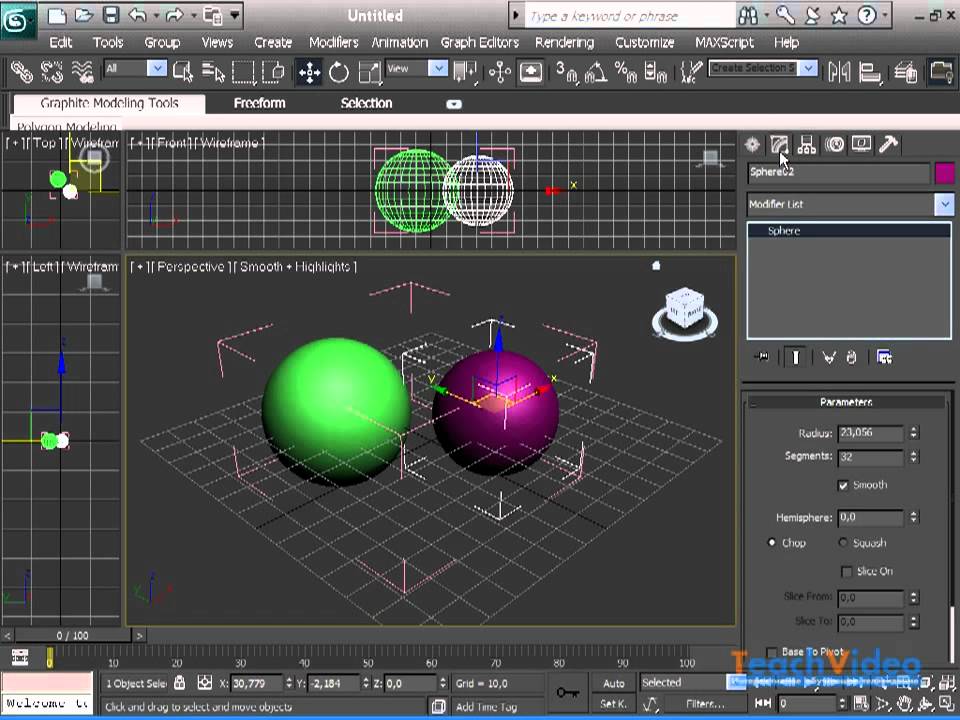Click Remove Modifier trash icon
Viewport: 960px width, 720px height.
click(851, 357)
